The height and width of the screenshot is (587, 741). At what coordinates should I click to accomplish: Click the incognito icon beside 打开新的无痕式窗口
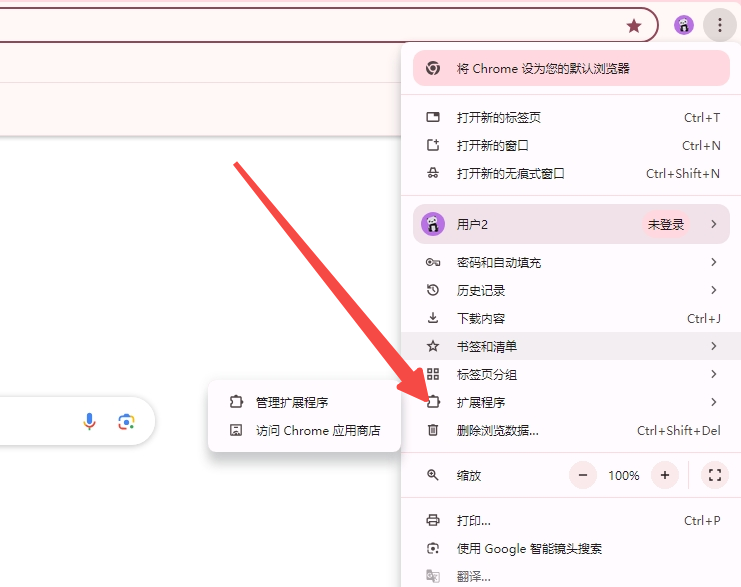click(433, 173)
